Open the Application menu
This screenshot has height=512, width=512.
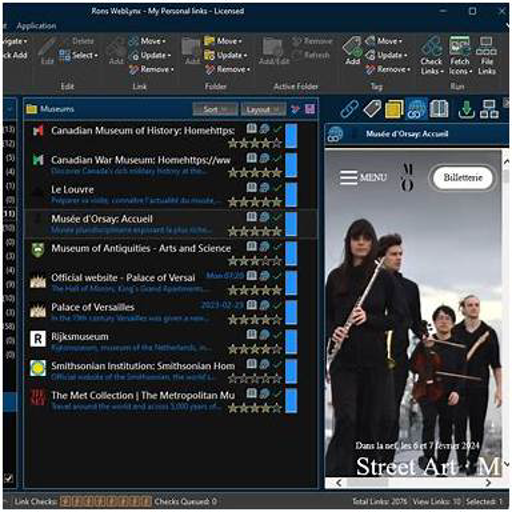36,26
